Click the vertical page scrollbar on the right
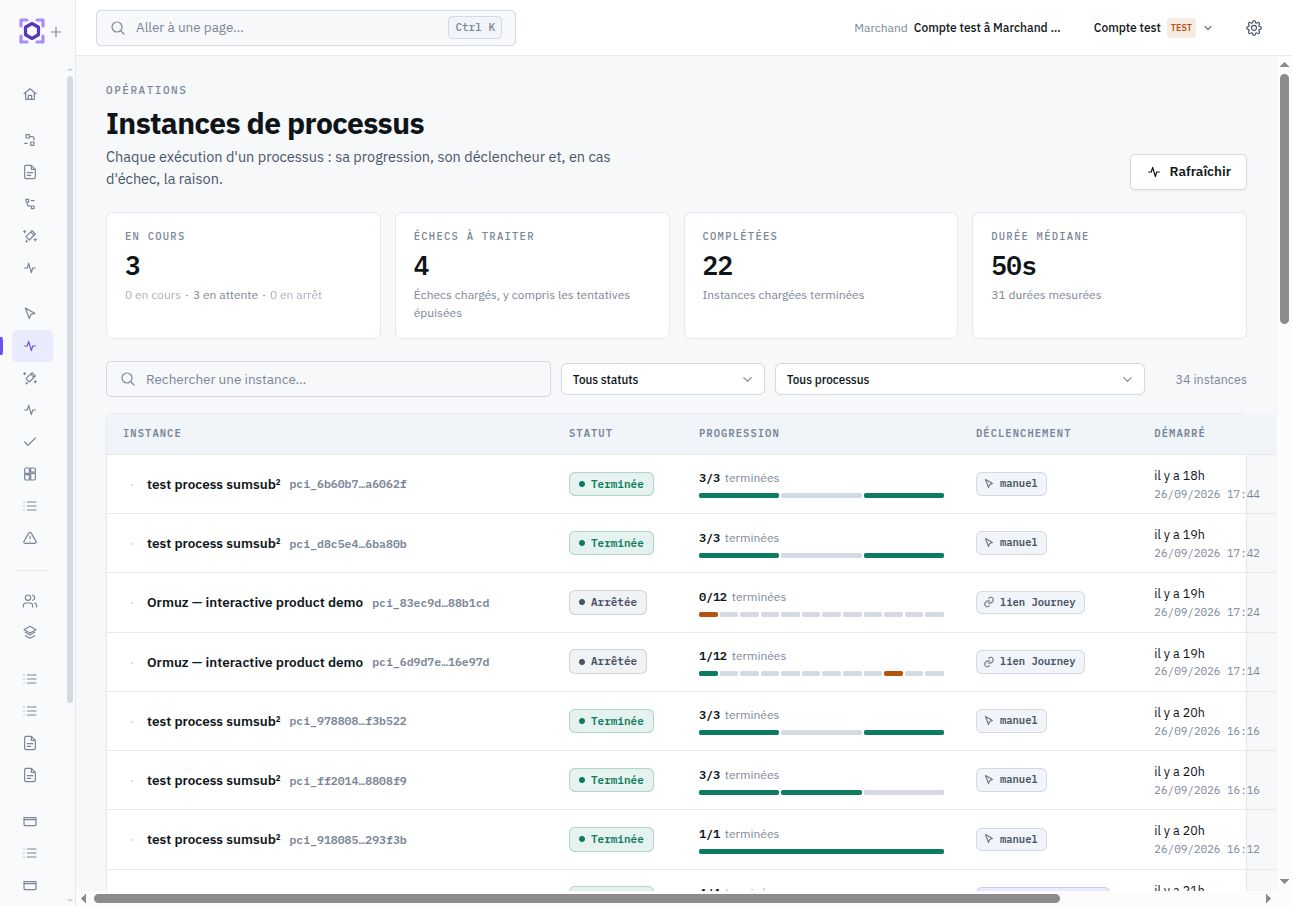 point(1285,198)
